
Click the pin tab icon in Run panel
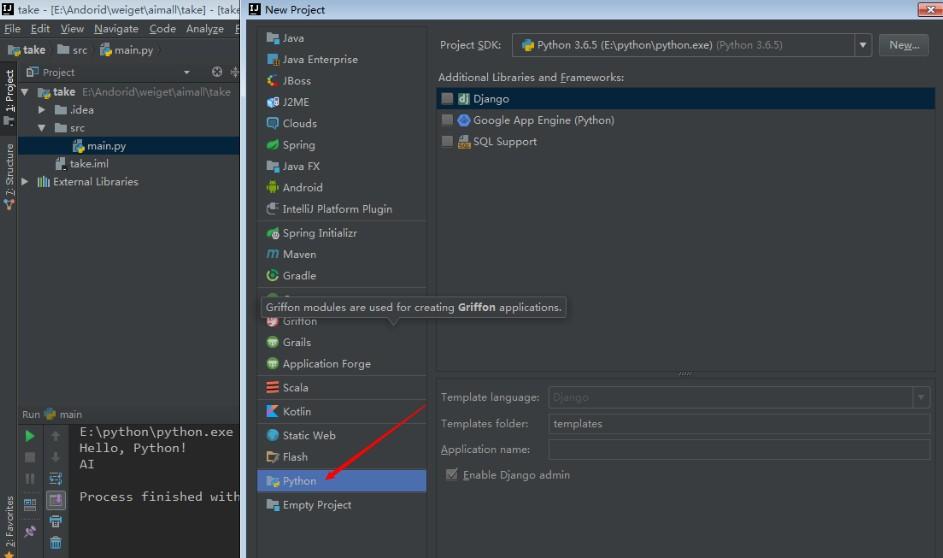pyautogui.click(x=29, y=531)
